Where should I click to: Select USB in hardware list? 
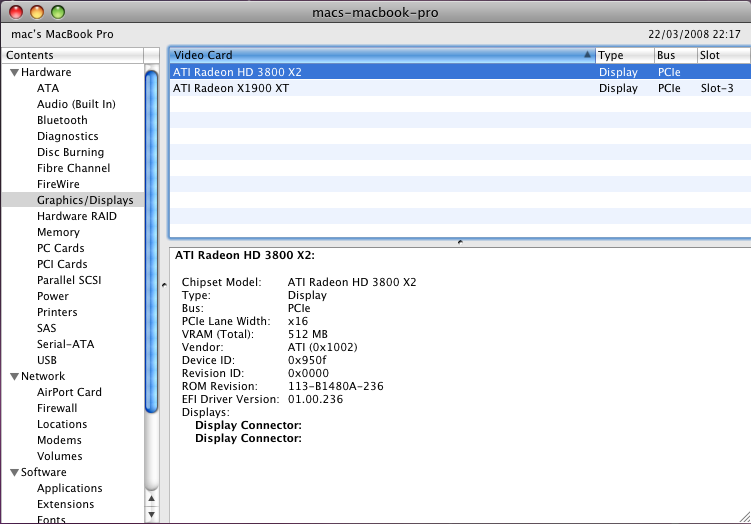(x=46, y=360)
